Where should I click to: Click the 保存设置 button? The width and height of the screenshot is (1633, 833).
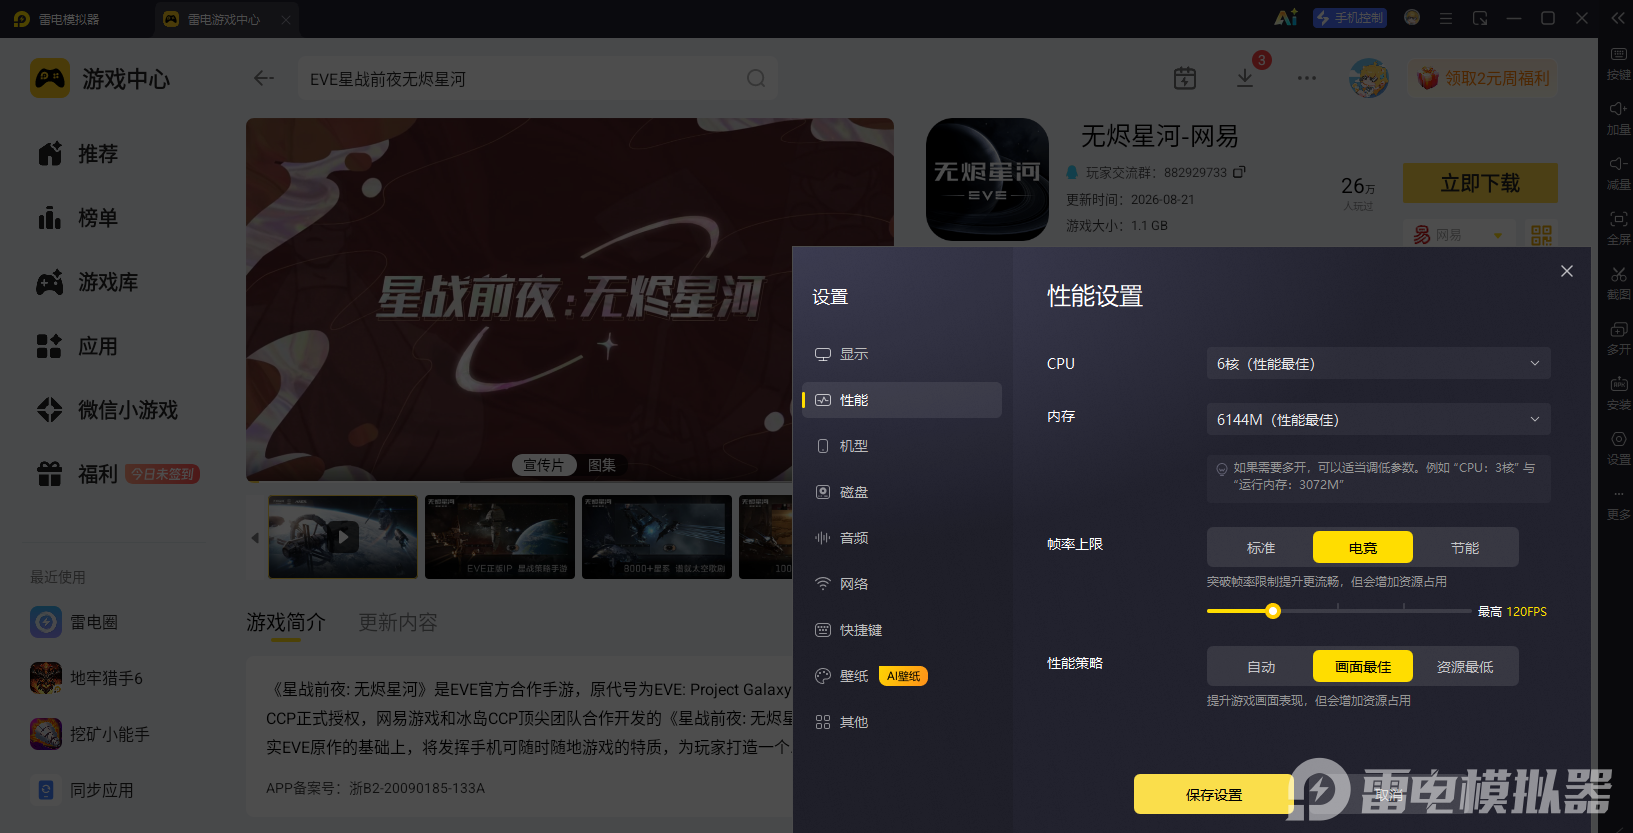coord(1214,794)
